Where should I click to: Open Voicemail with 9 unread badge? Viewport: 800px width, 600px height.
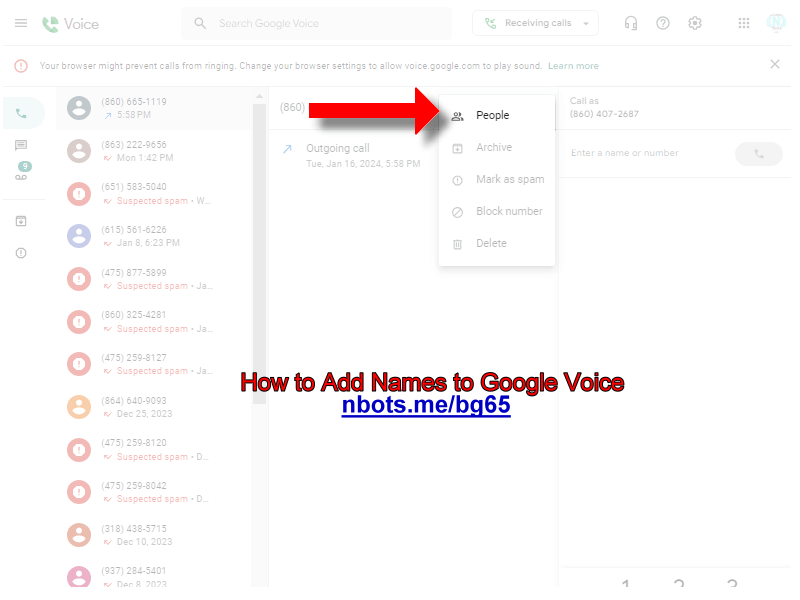pyautogui.click(x=21, y=171)
